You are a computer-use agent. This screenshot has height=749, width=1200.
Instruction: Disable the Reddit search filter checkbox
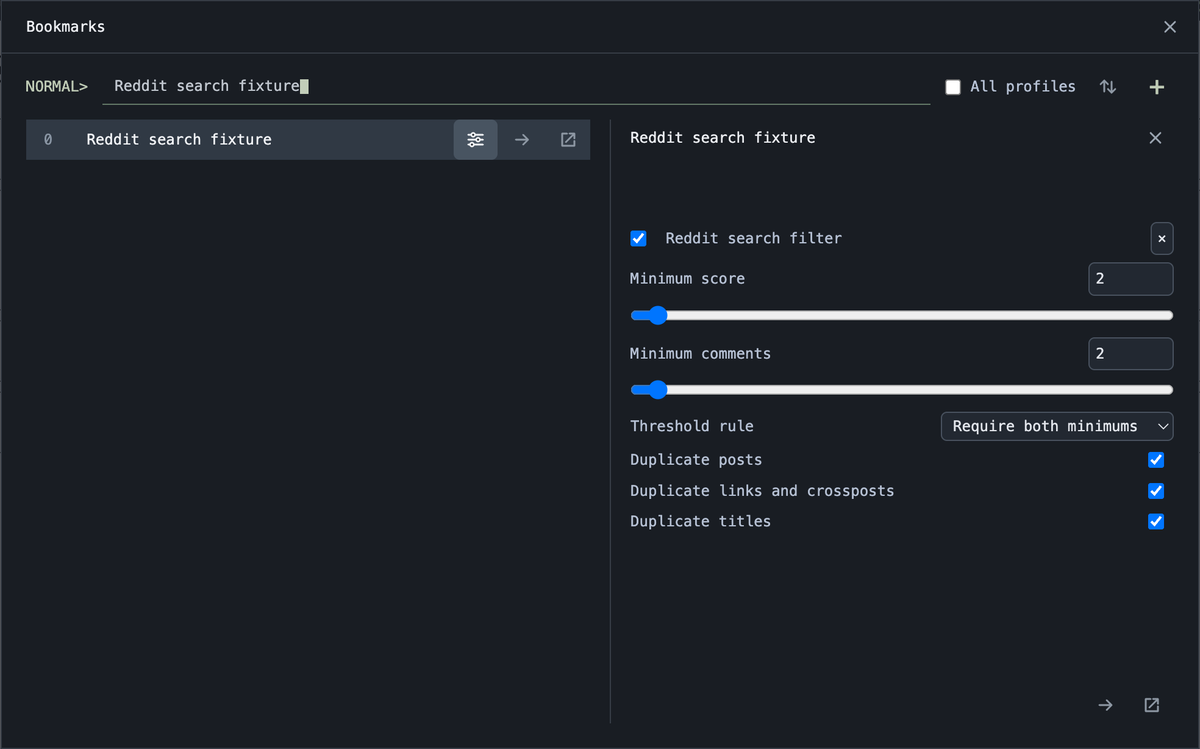click(638, 238)
